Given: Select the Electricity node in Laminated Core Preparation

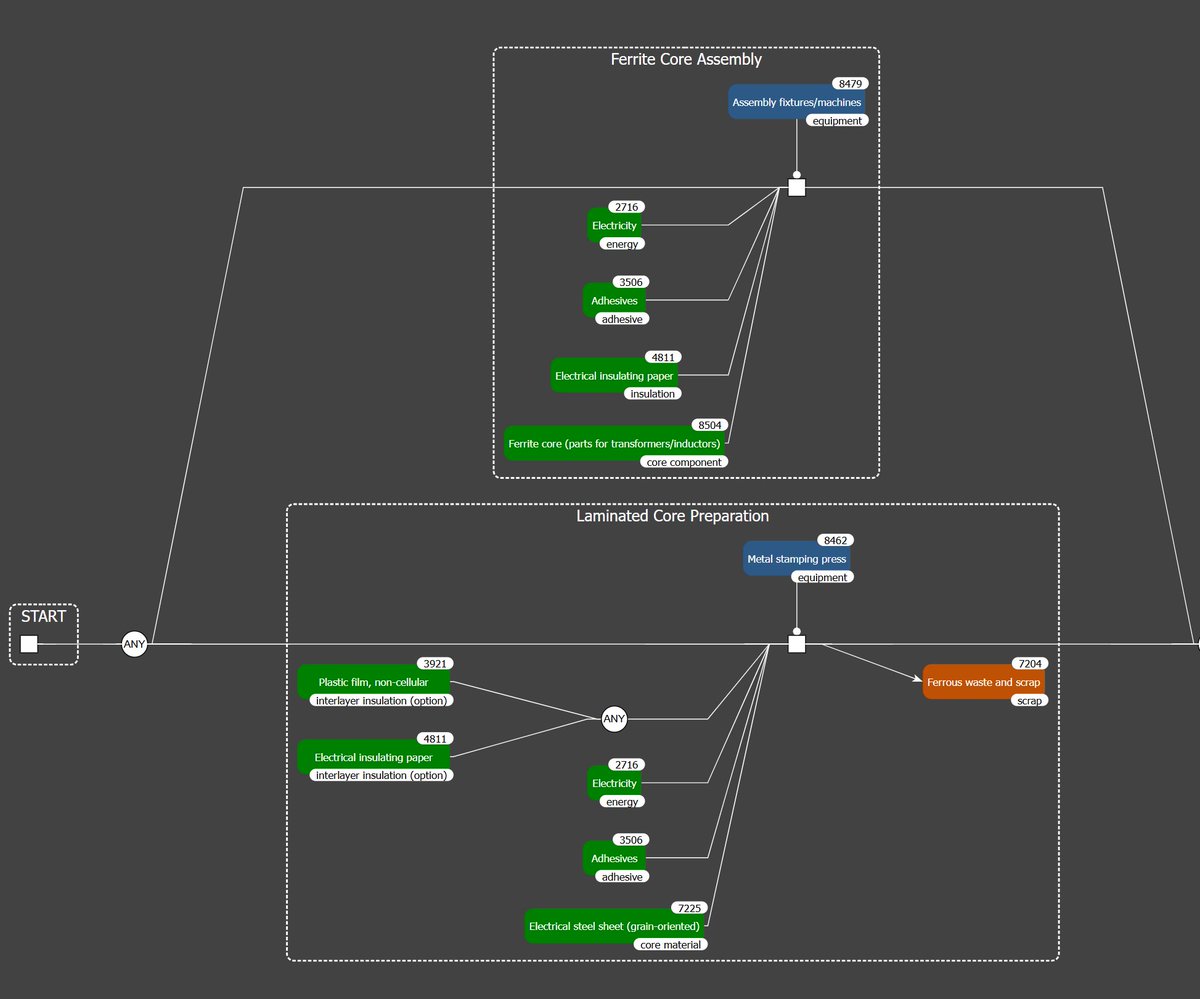Looking at the screenshot, I should coord(614,783).
